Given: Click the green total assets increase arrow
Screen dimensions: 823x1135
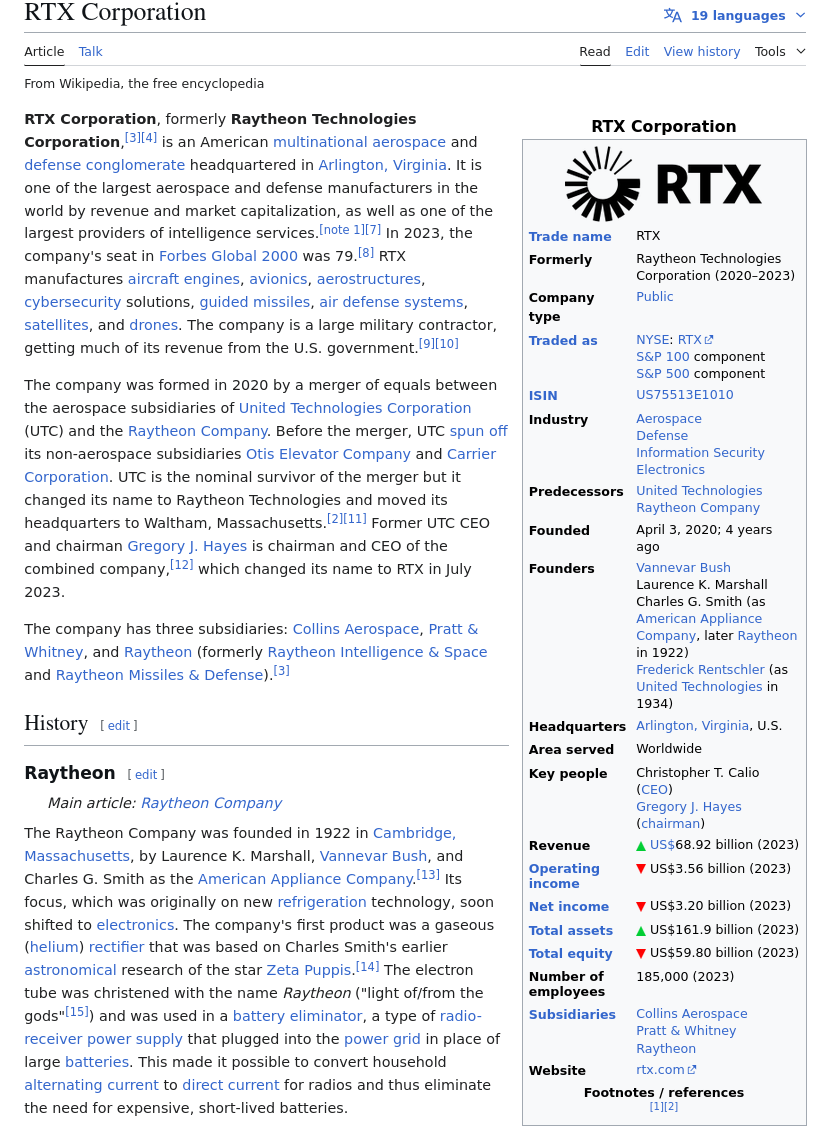Looking at the screenshot, I should (x=641, y=930).
